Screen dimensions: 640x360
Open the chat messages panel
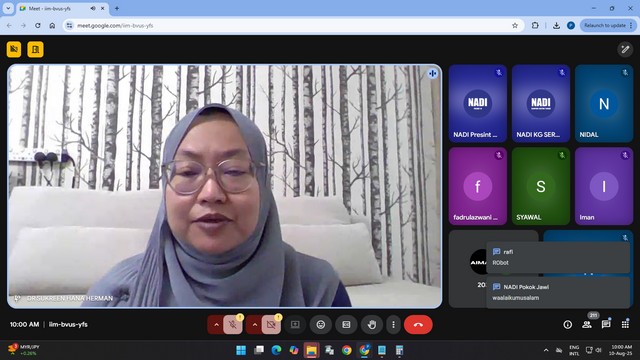tap(606, 324)
